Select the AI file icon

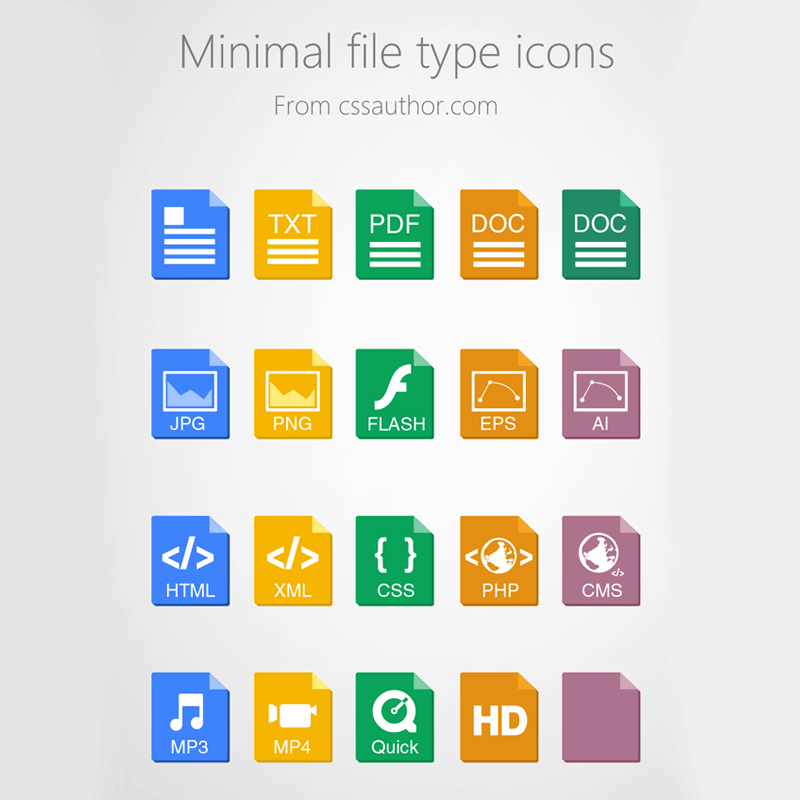[600, 397]
